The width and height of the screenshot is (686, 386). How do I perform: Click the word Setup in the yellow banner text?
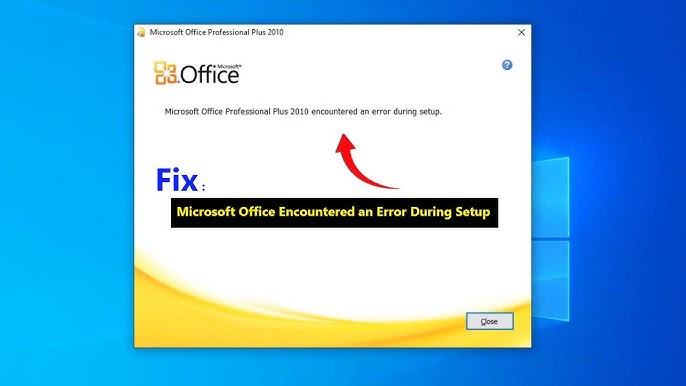(x=472, y=212)
